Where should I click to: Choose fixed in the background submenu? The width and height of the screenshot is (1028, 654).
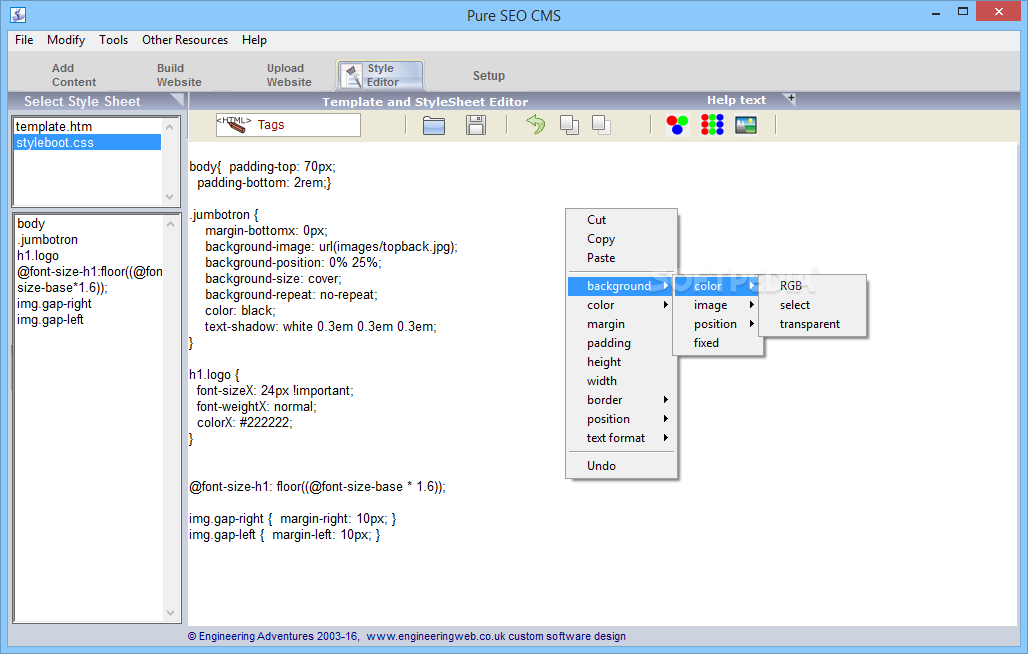click(718, 343)
